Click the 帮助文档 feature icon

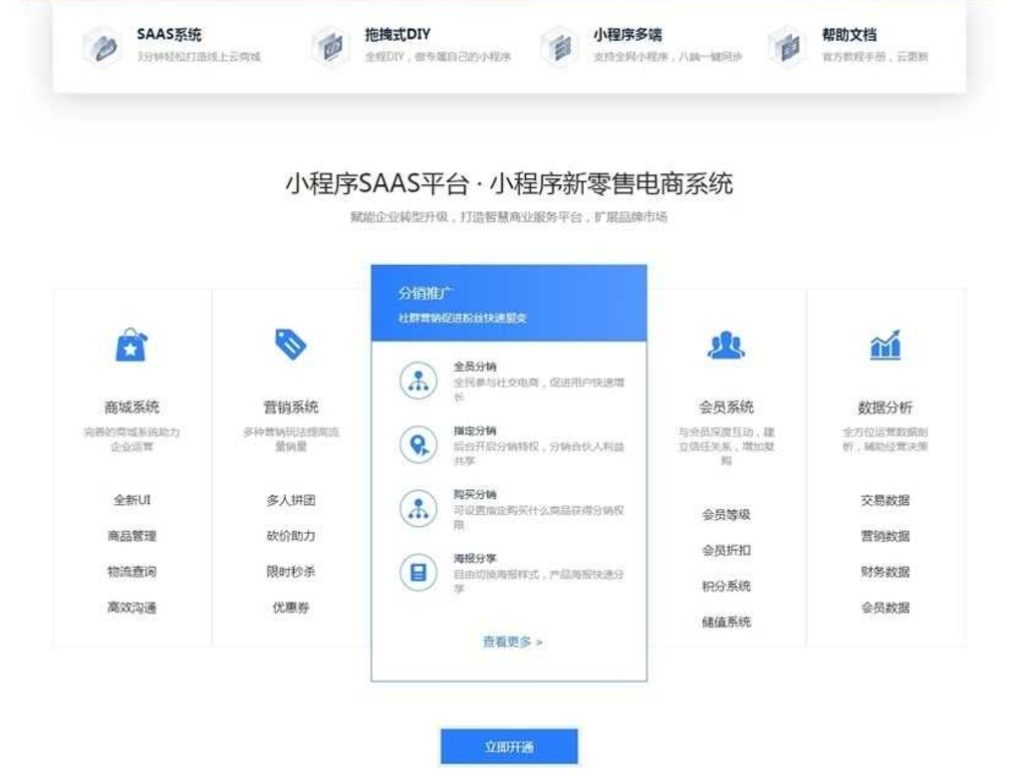(x=788, y=46)
